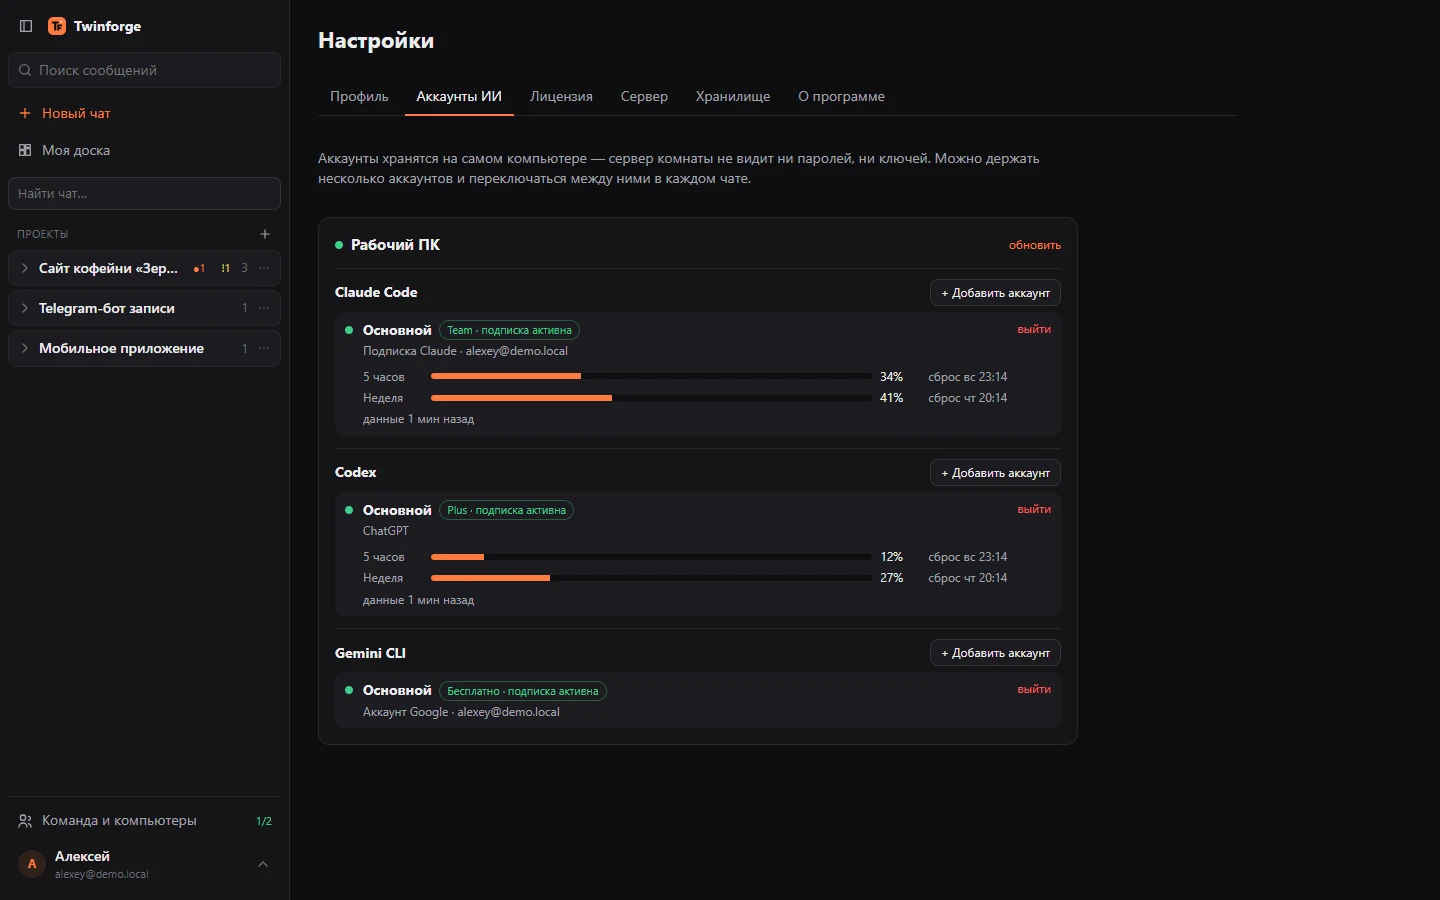Click the board icon beside «Моя доска»
The image size is (1440, 900).
(25, 150)
